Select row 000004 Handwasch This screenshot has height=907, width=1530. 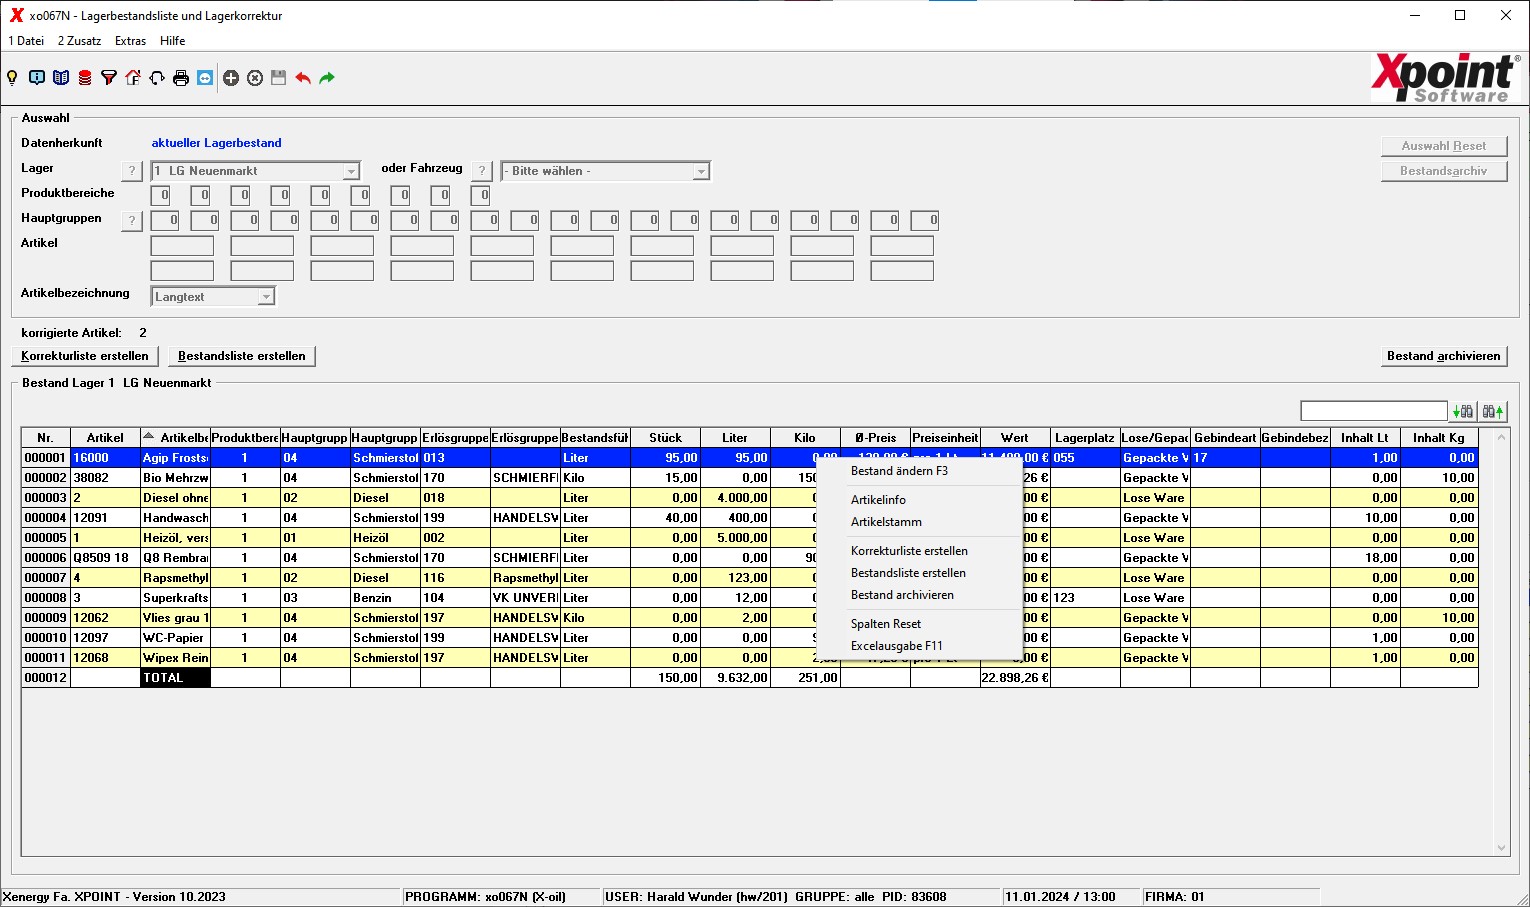point(749,518)
